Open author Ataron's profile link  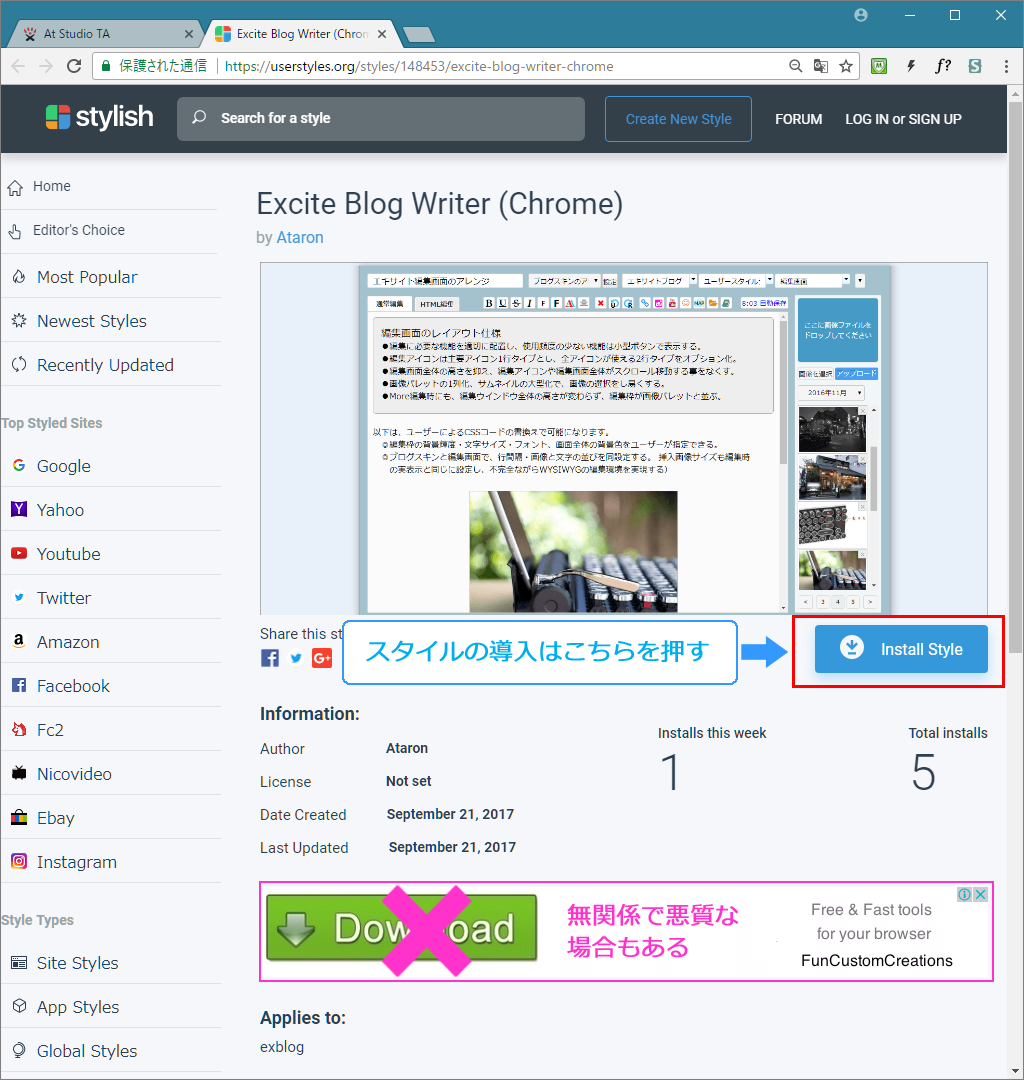coord(300,238)
